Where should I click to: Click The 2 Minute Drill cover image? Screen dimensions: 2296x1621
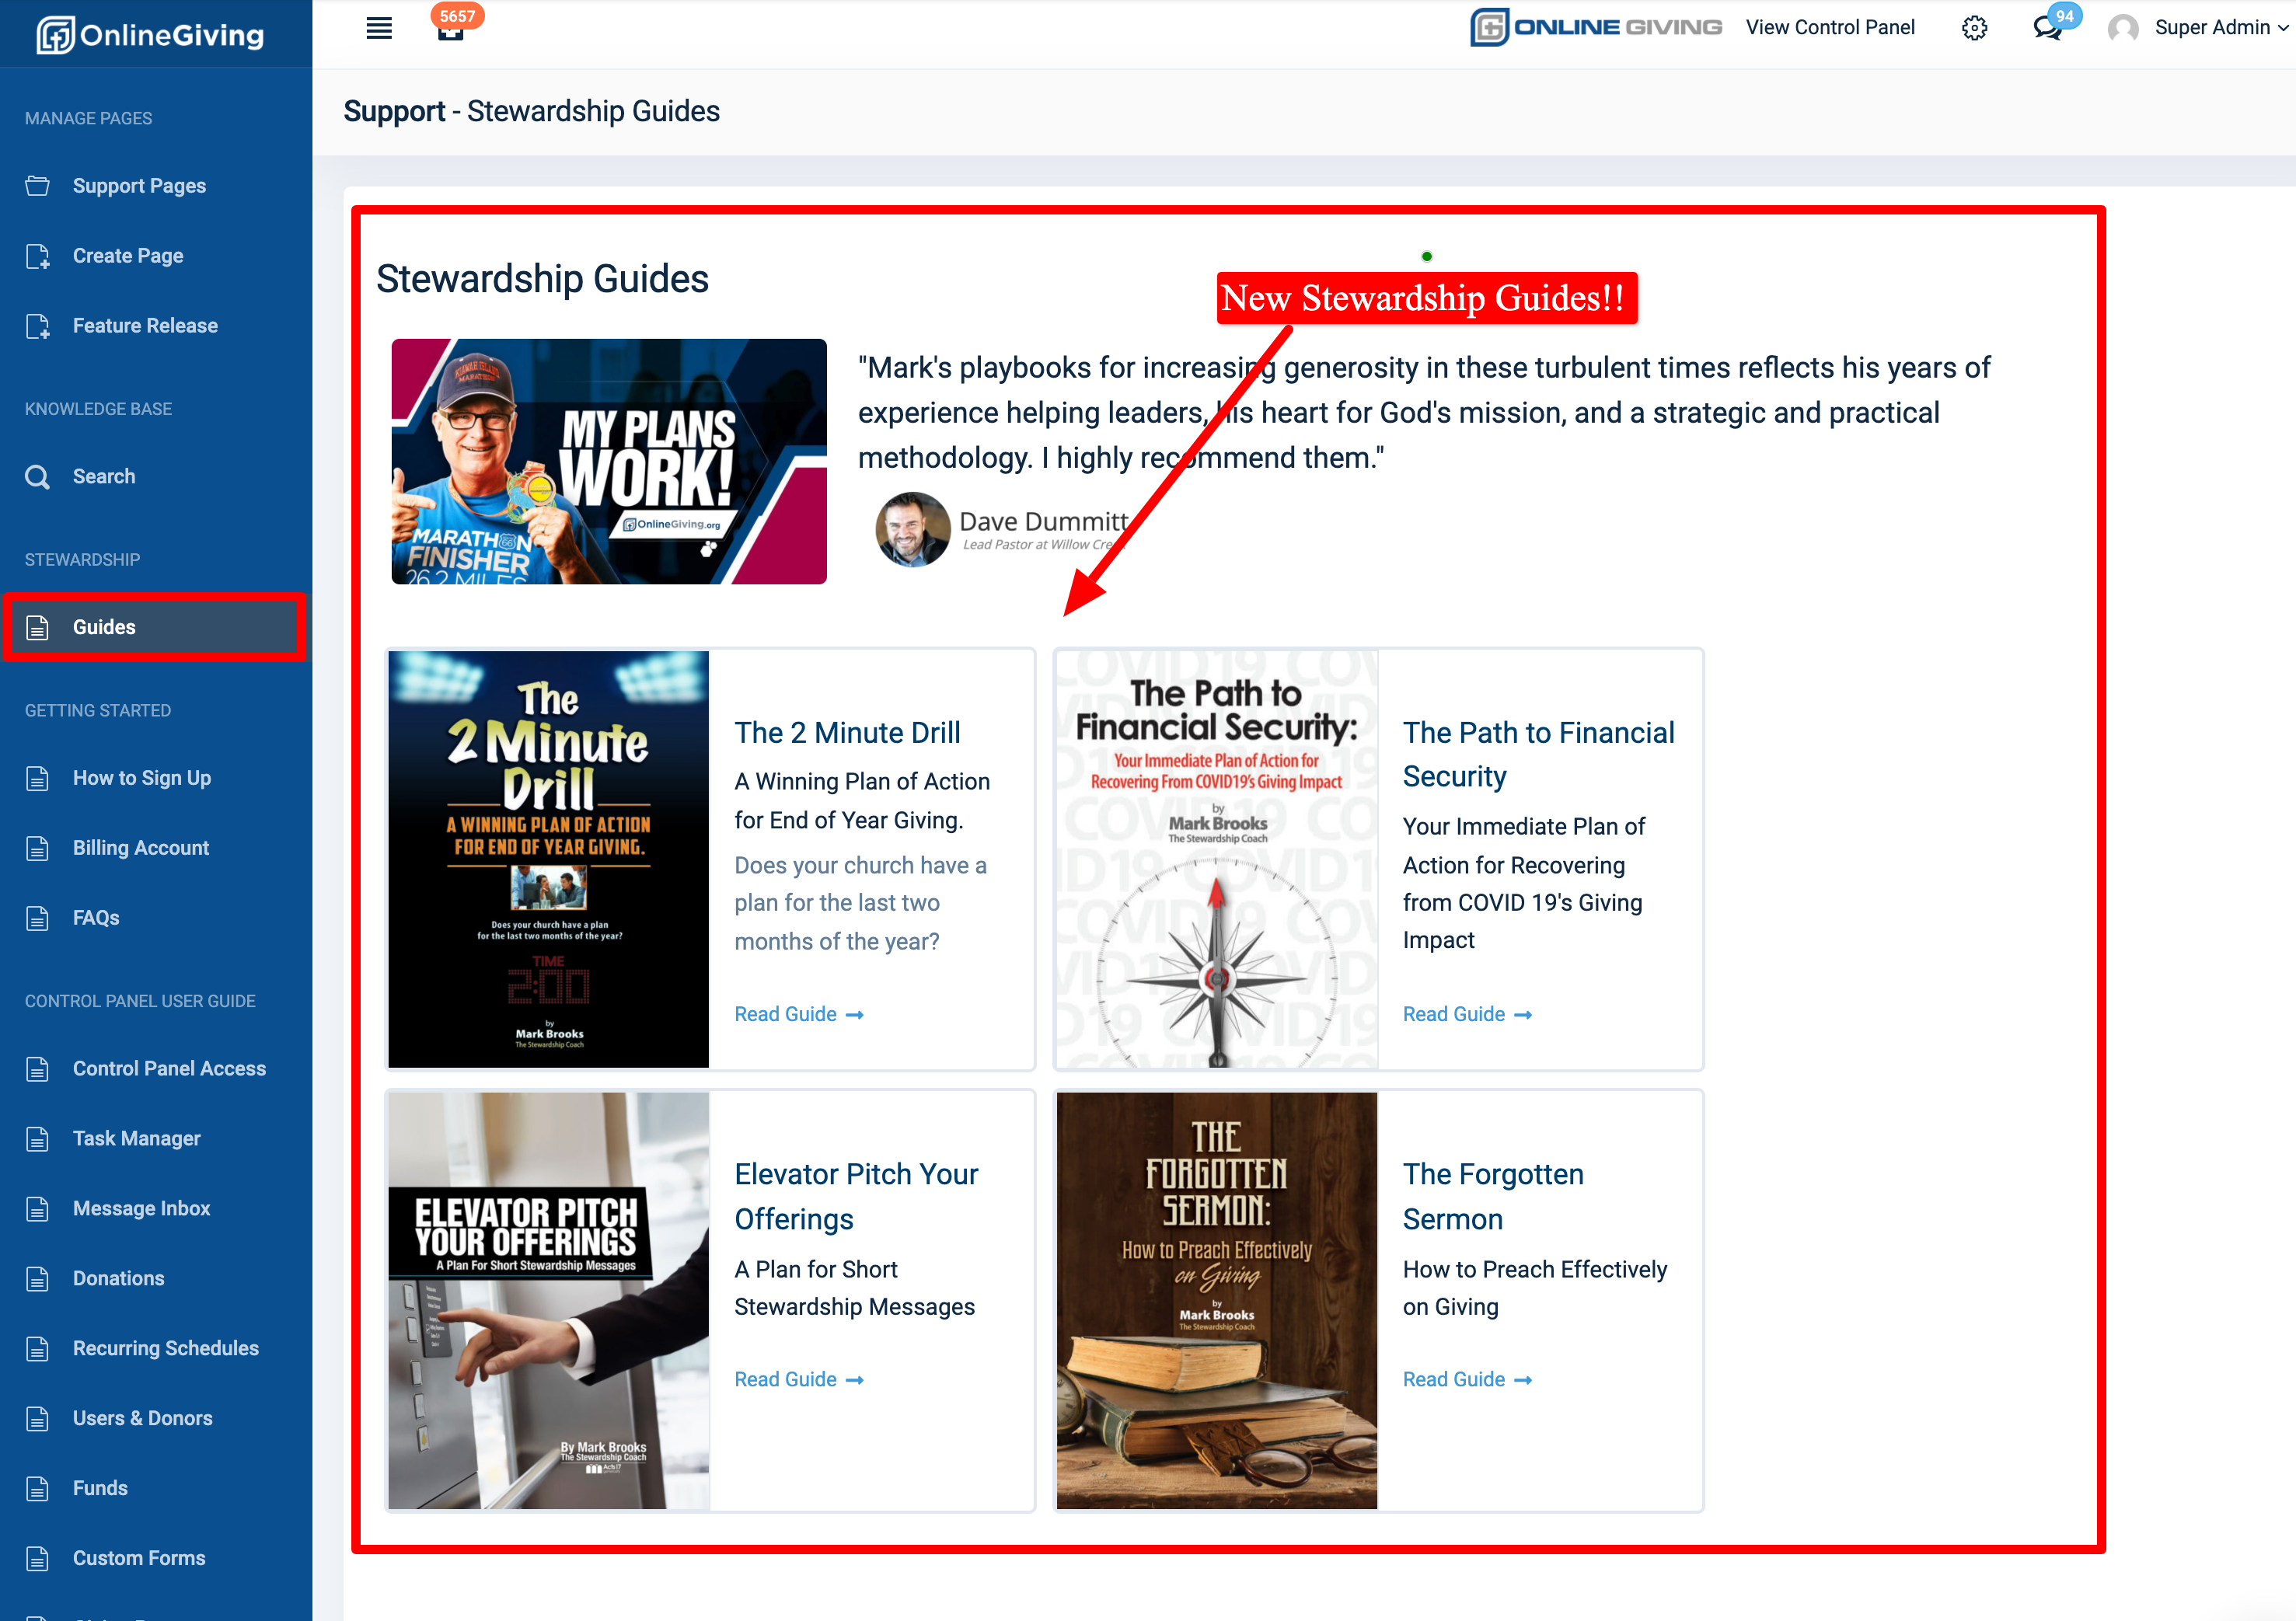click(549, 859)
